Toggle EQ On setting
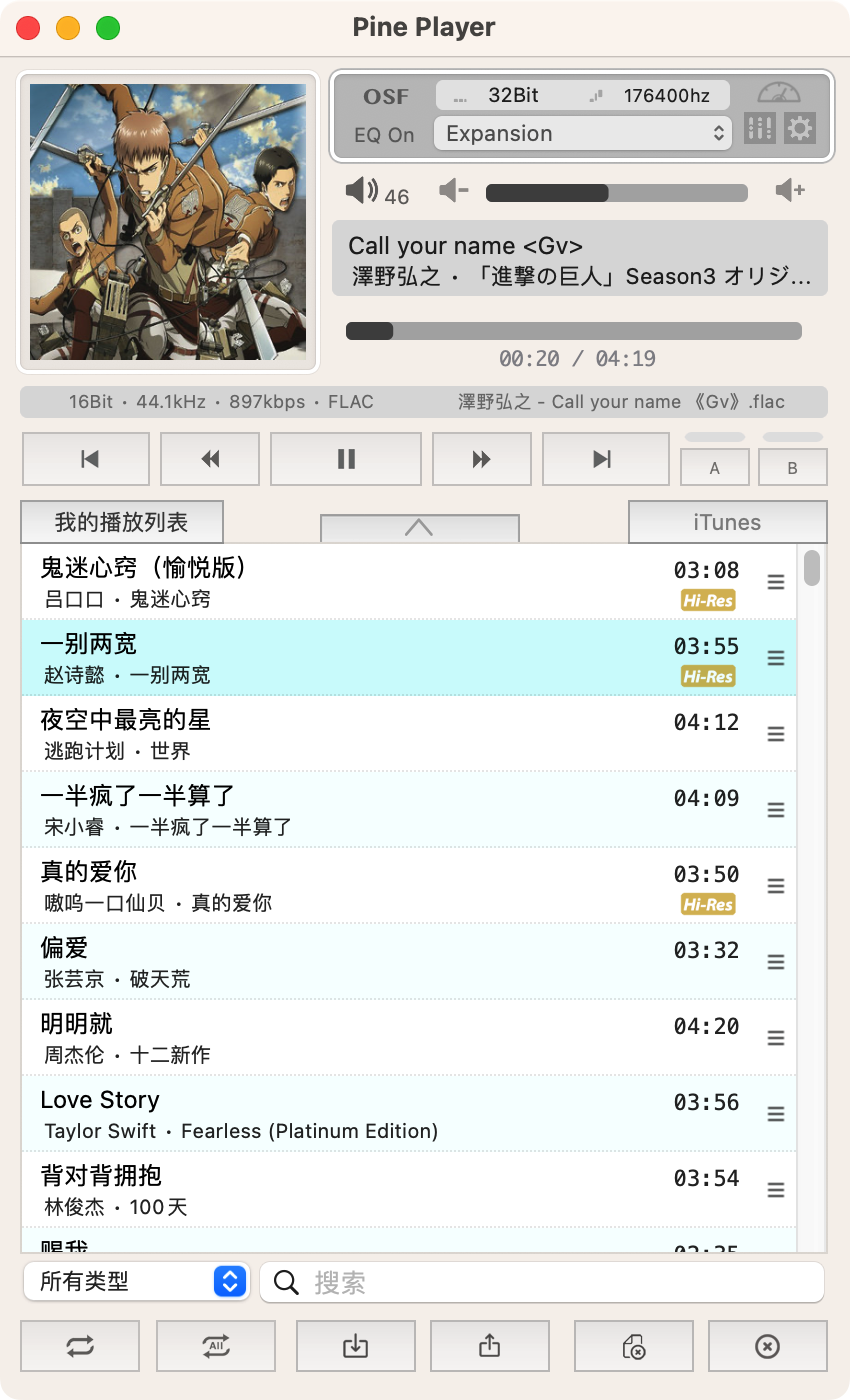 (384, 135)
